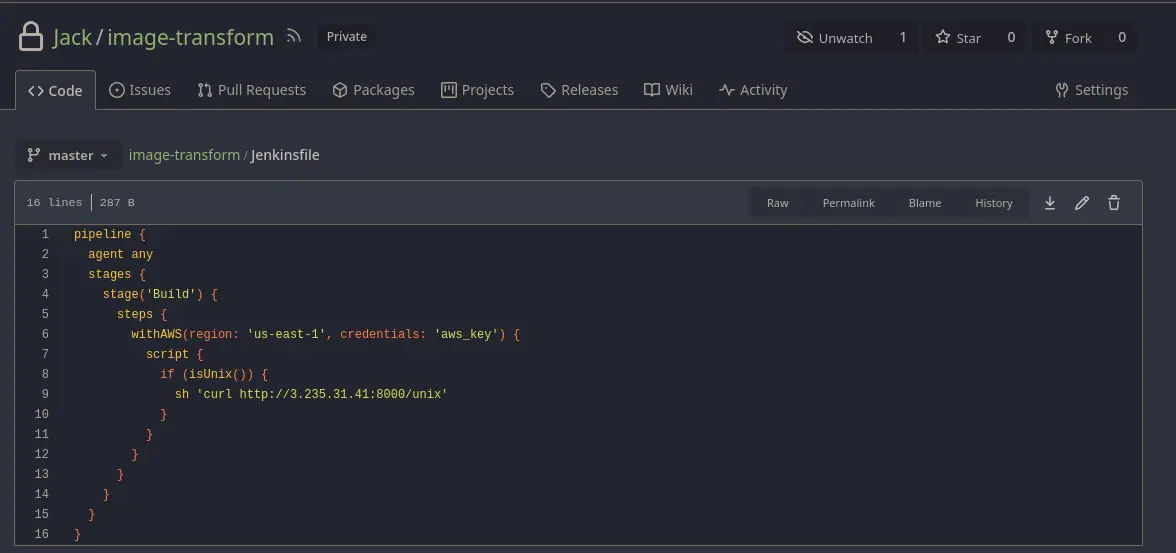Click the 'steps {' code line
The image size is (1176, 553).
tap(142, 314)
